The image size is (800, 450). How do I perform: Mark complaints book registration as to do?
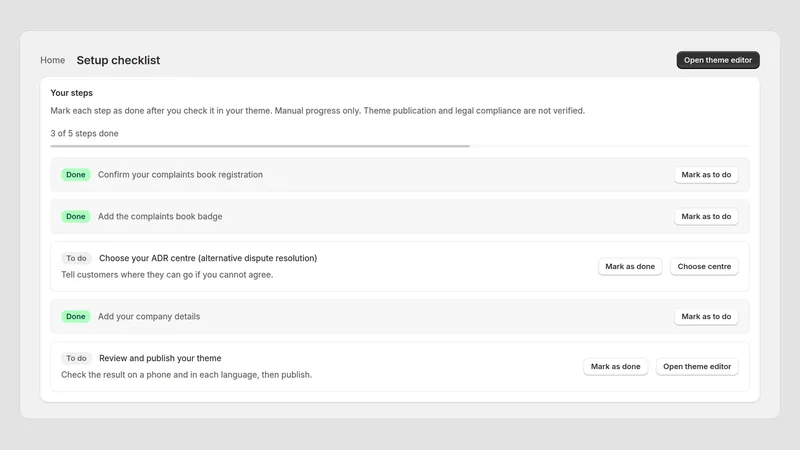coord(706,174)
